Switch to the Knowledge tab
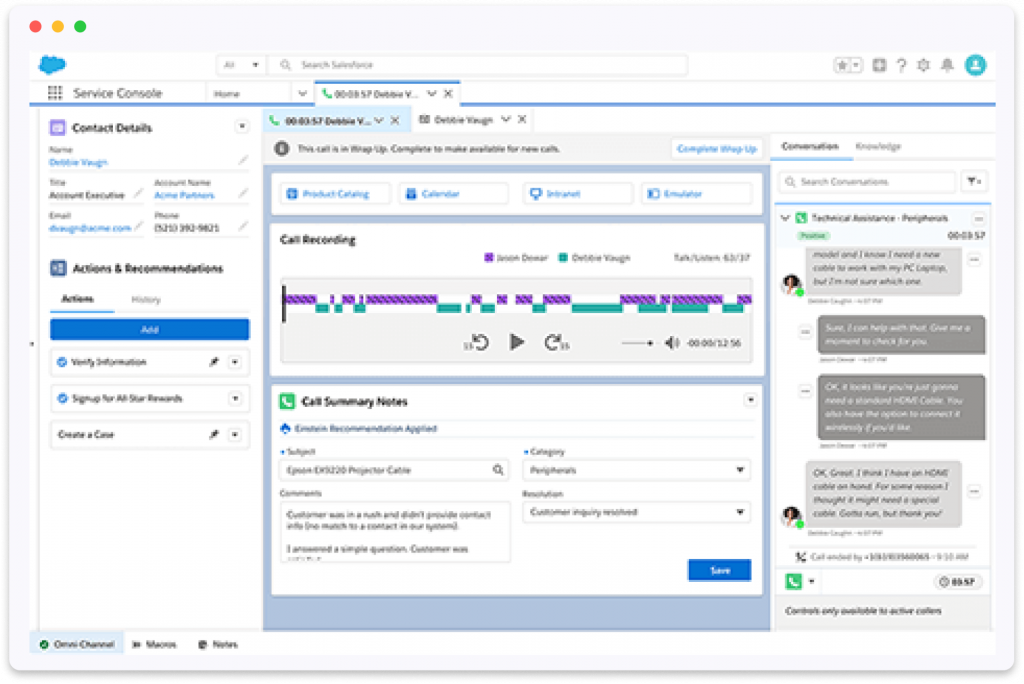The height and width of the screenshot is (684, 1024). pyautogui.click(x=880, y=146)
